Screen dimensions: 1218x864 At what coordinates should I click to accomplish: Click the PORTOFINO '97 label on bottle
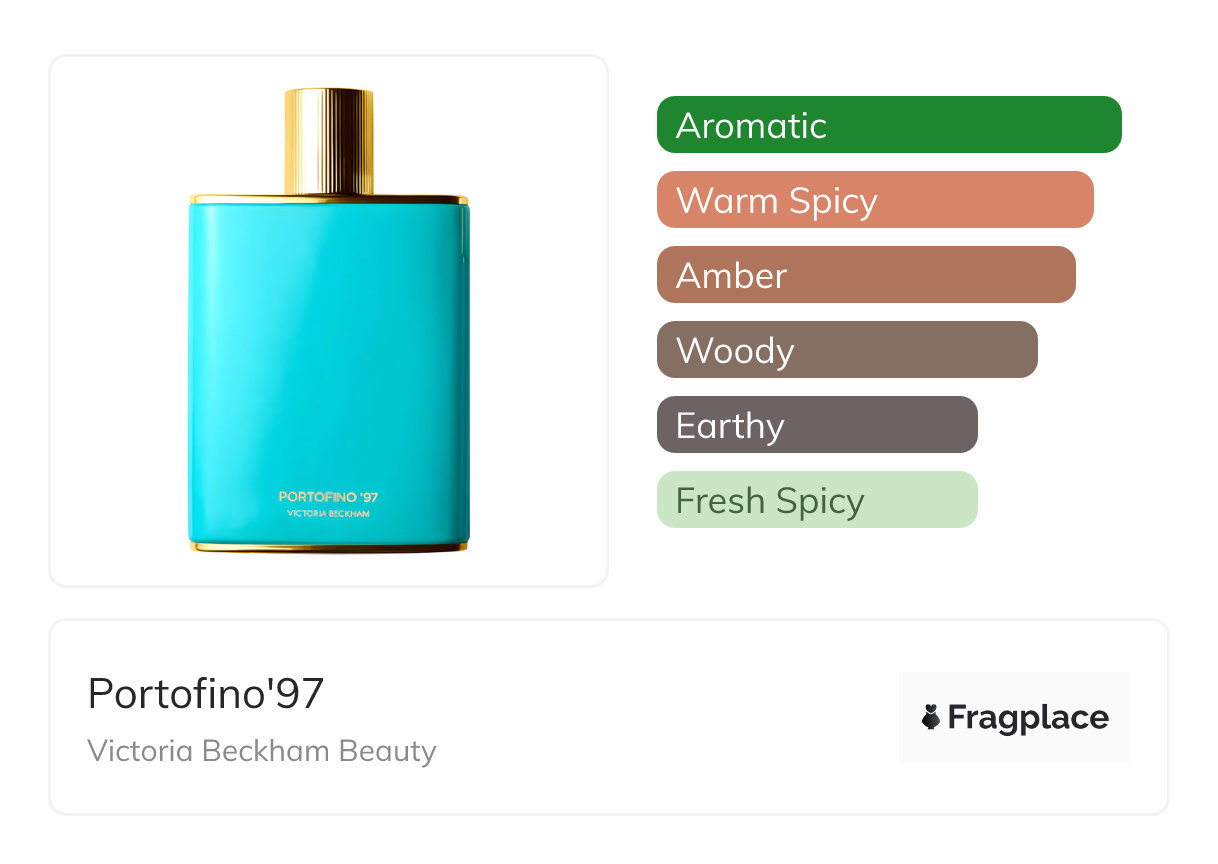[328, 496]
